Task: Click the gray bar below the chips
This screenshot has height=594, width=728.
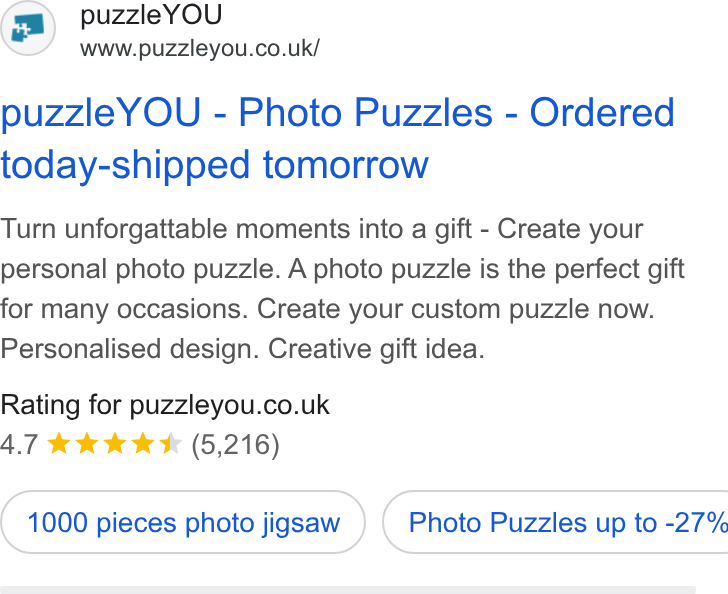Action: [348, 590]
